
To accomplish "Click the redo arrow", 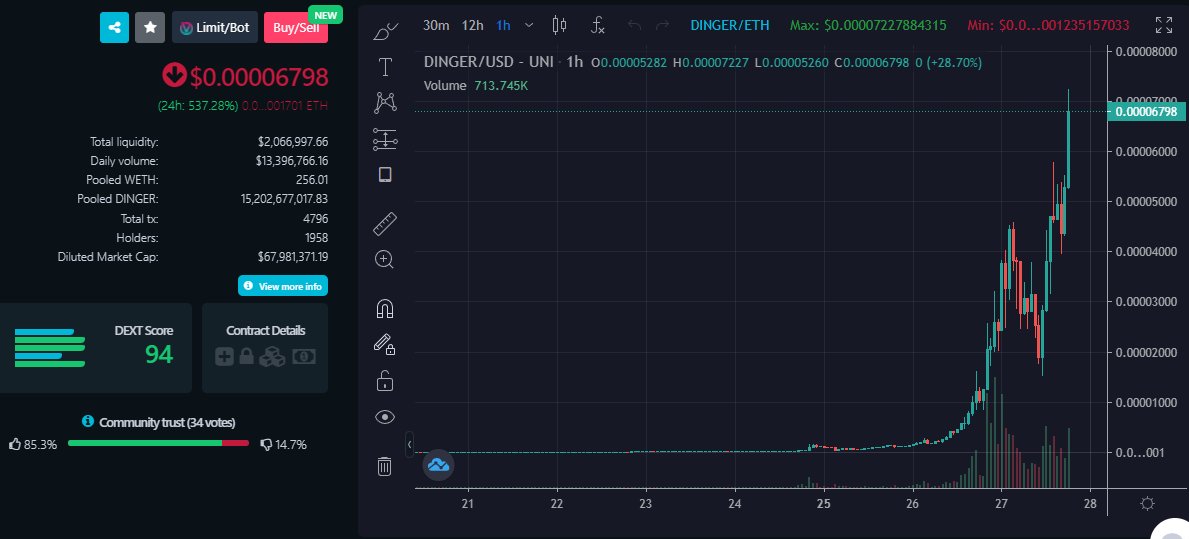I will [662, 25].
